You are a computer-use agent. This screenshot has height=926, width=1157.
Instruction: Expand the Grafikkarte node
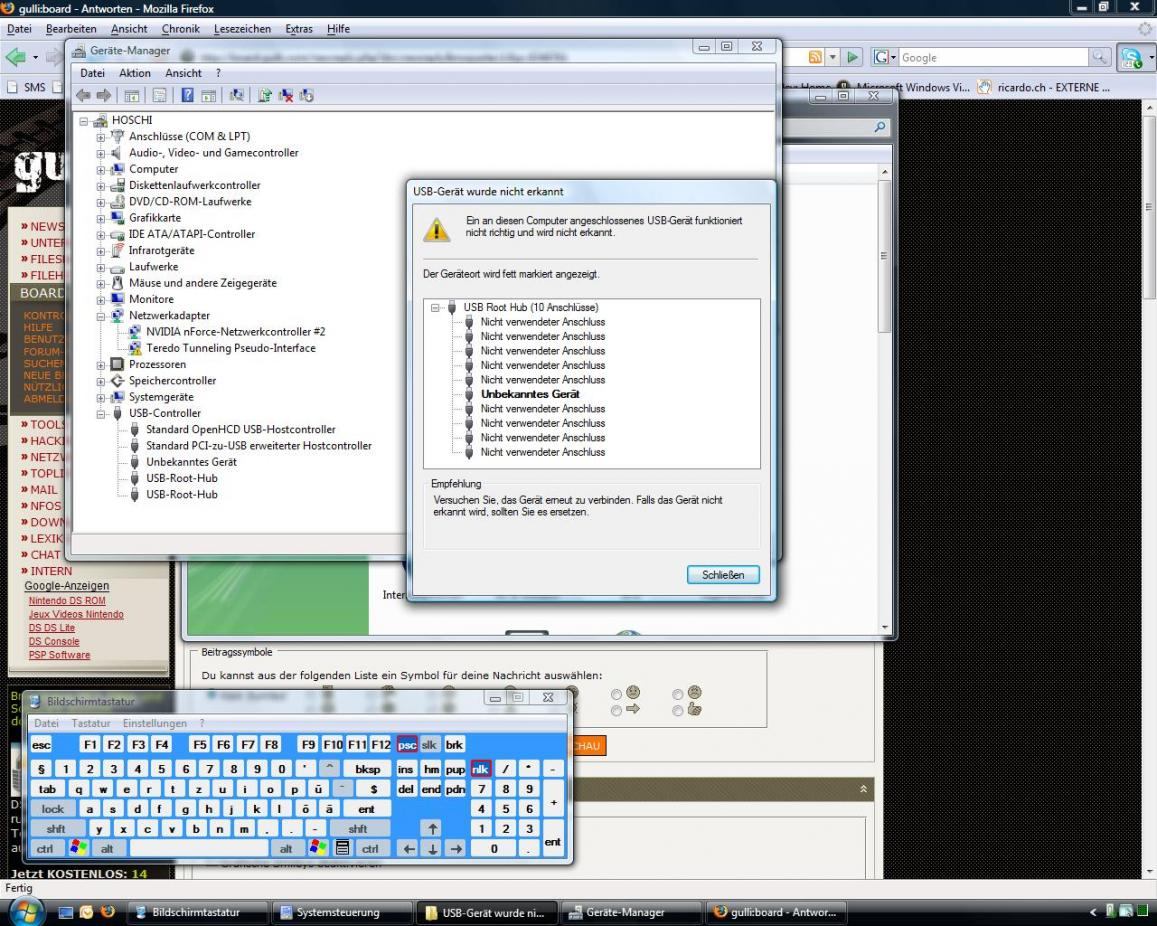101,218
